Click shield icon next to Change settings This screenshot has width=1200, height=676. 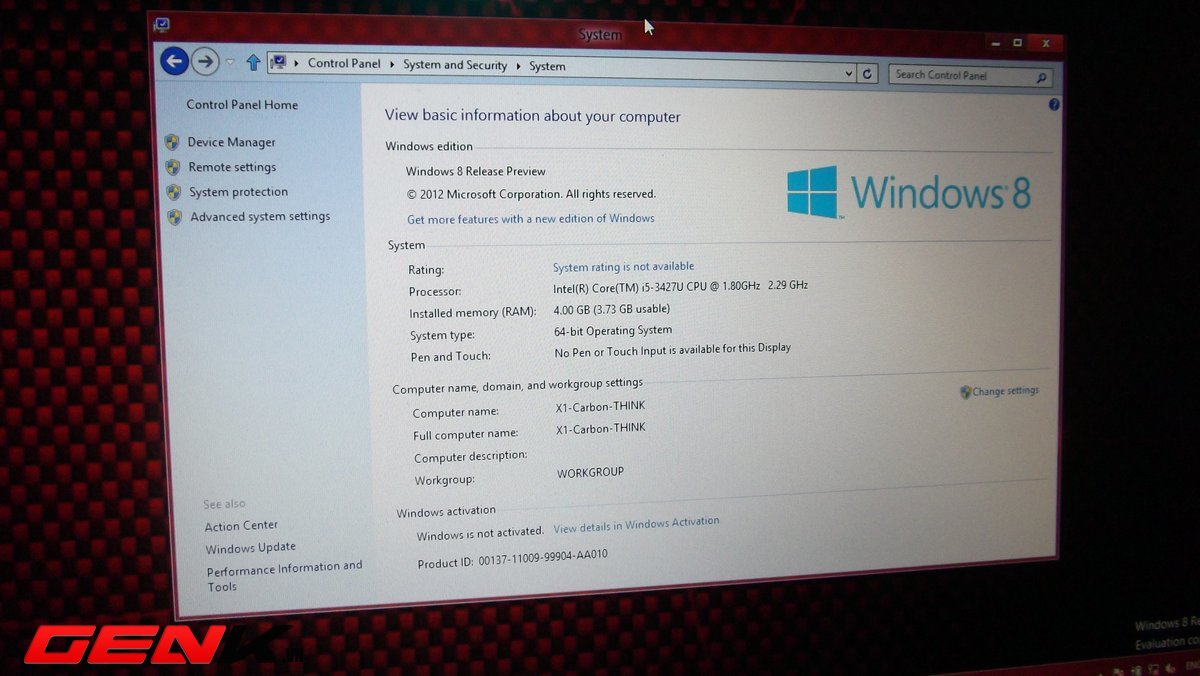click(x=966, y=393)
